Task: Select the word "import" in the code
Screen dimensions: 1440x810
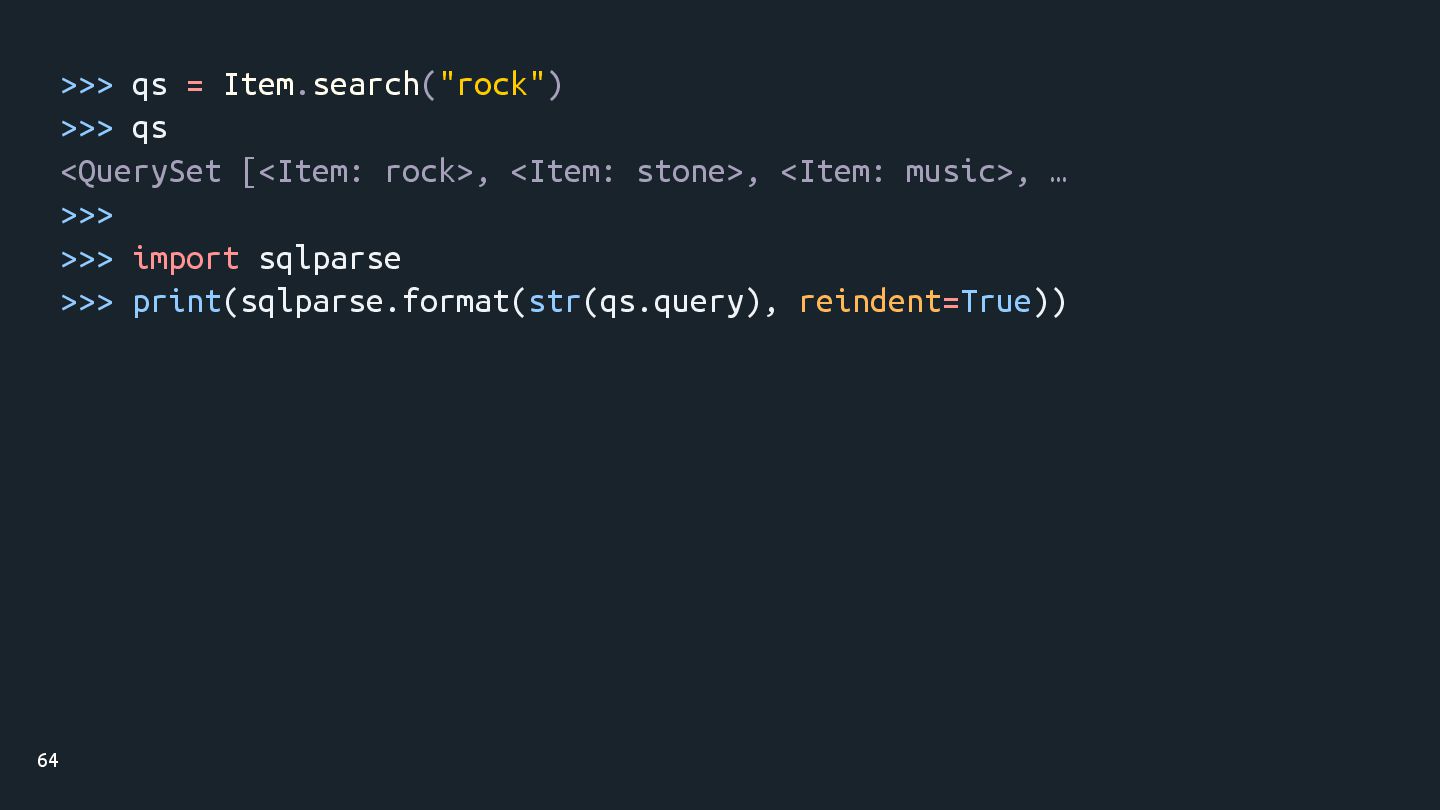Action: point(186,258)
